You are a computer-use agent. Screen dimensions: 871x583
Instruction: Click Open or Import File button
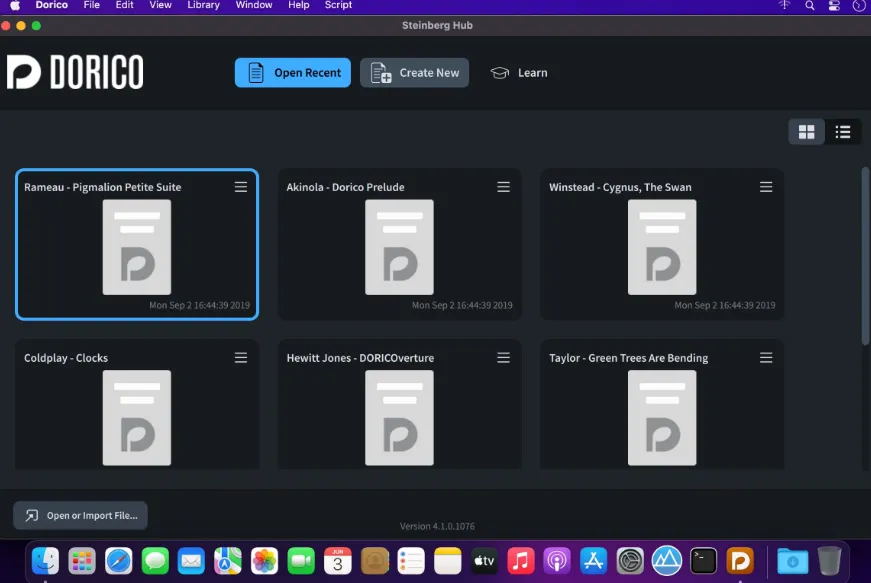pos(81,515)
